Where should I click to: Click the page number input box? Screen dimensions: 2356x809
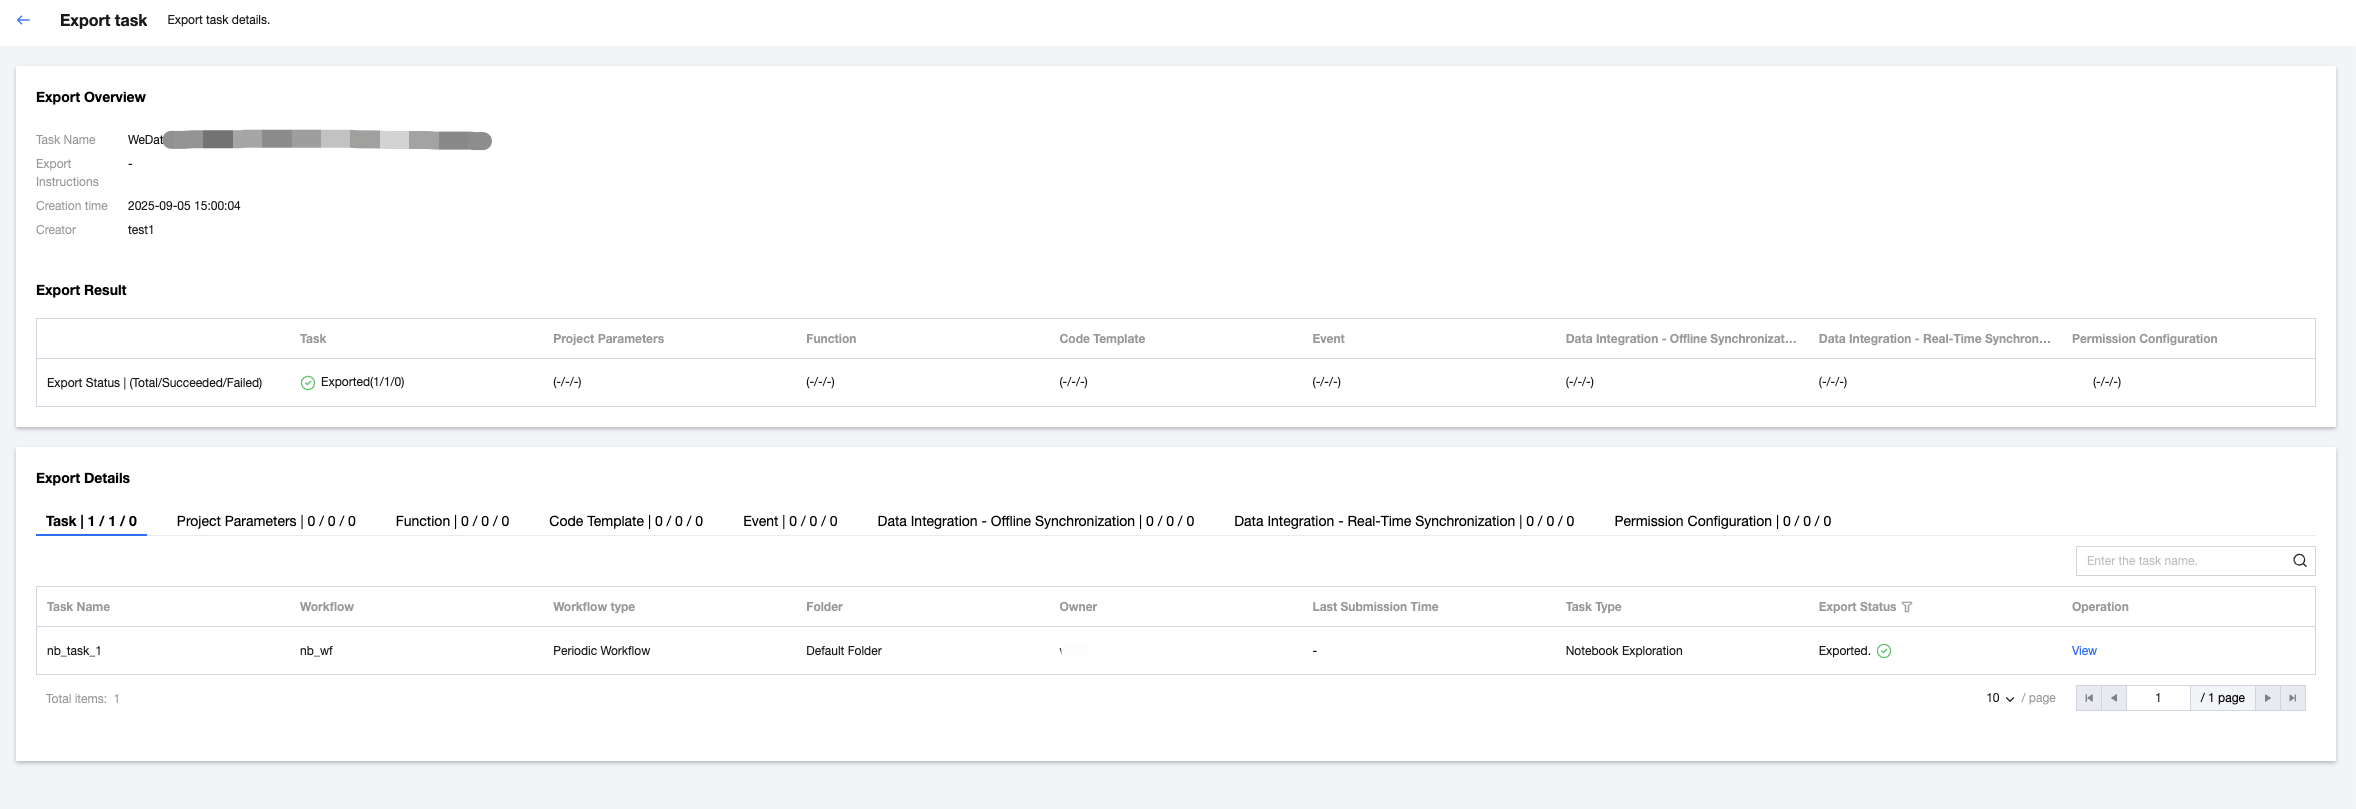pos(2158,698)
